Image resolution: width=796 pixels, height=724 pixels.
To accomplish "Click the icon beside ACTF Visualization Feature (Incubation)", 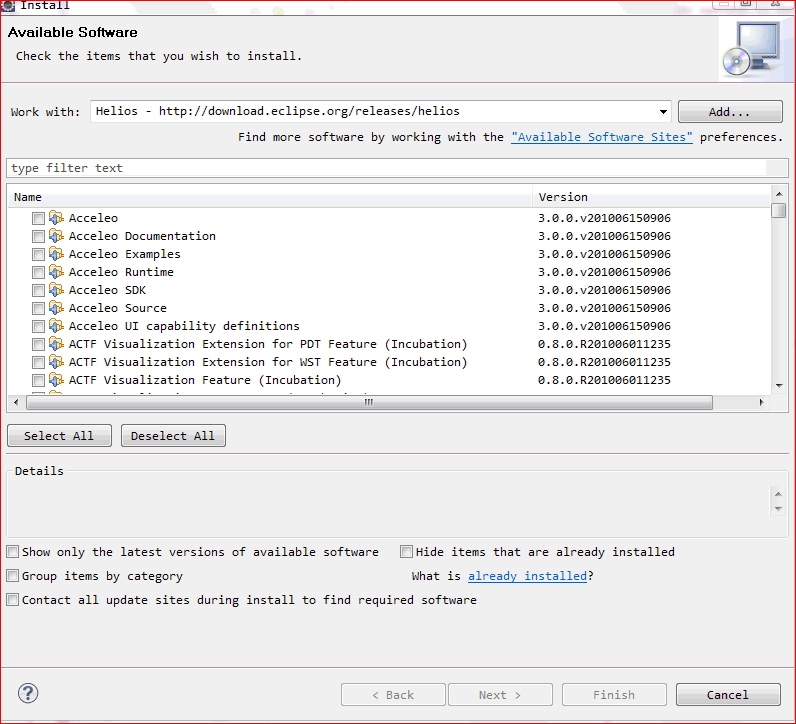I will point(56,380).
